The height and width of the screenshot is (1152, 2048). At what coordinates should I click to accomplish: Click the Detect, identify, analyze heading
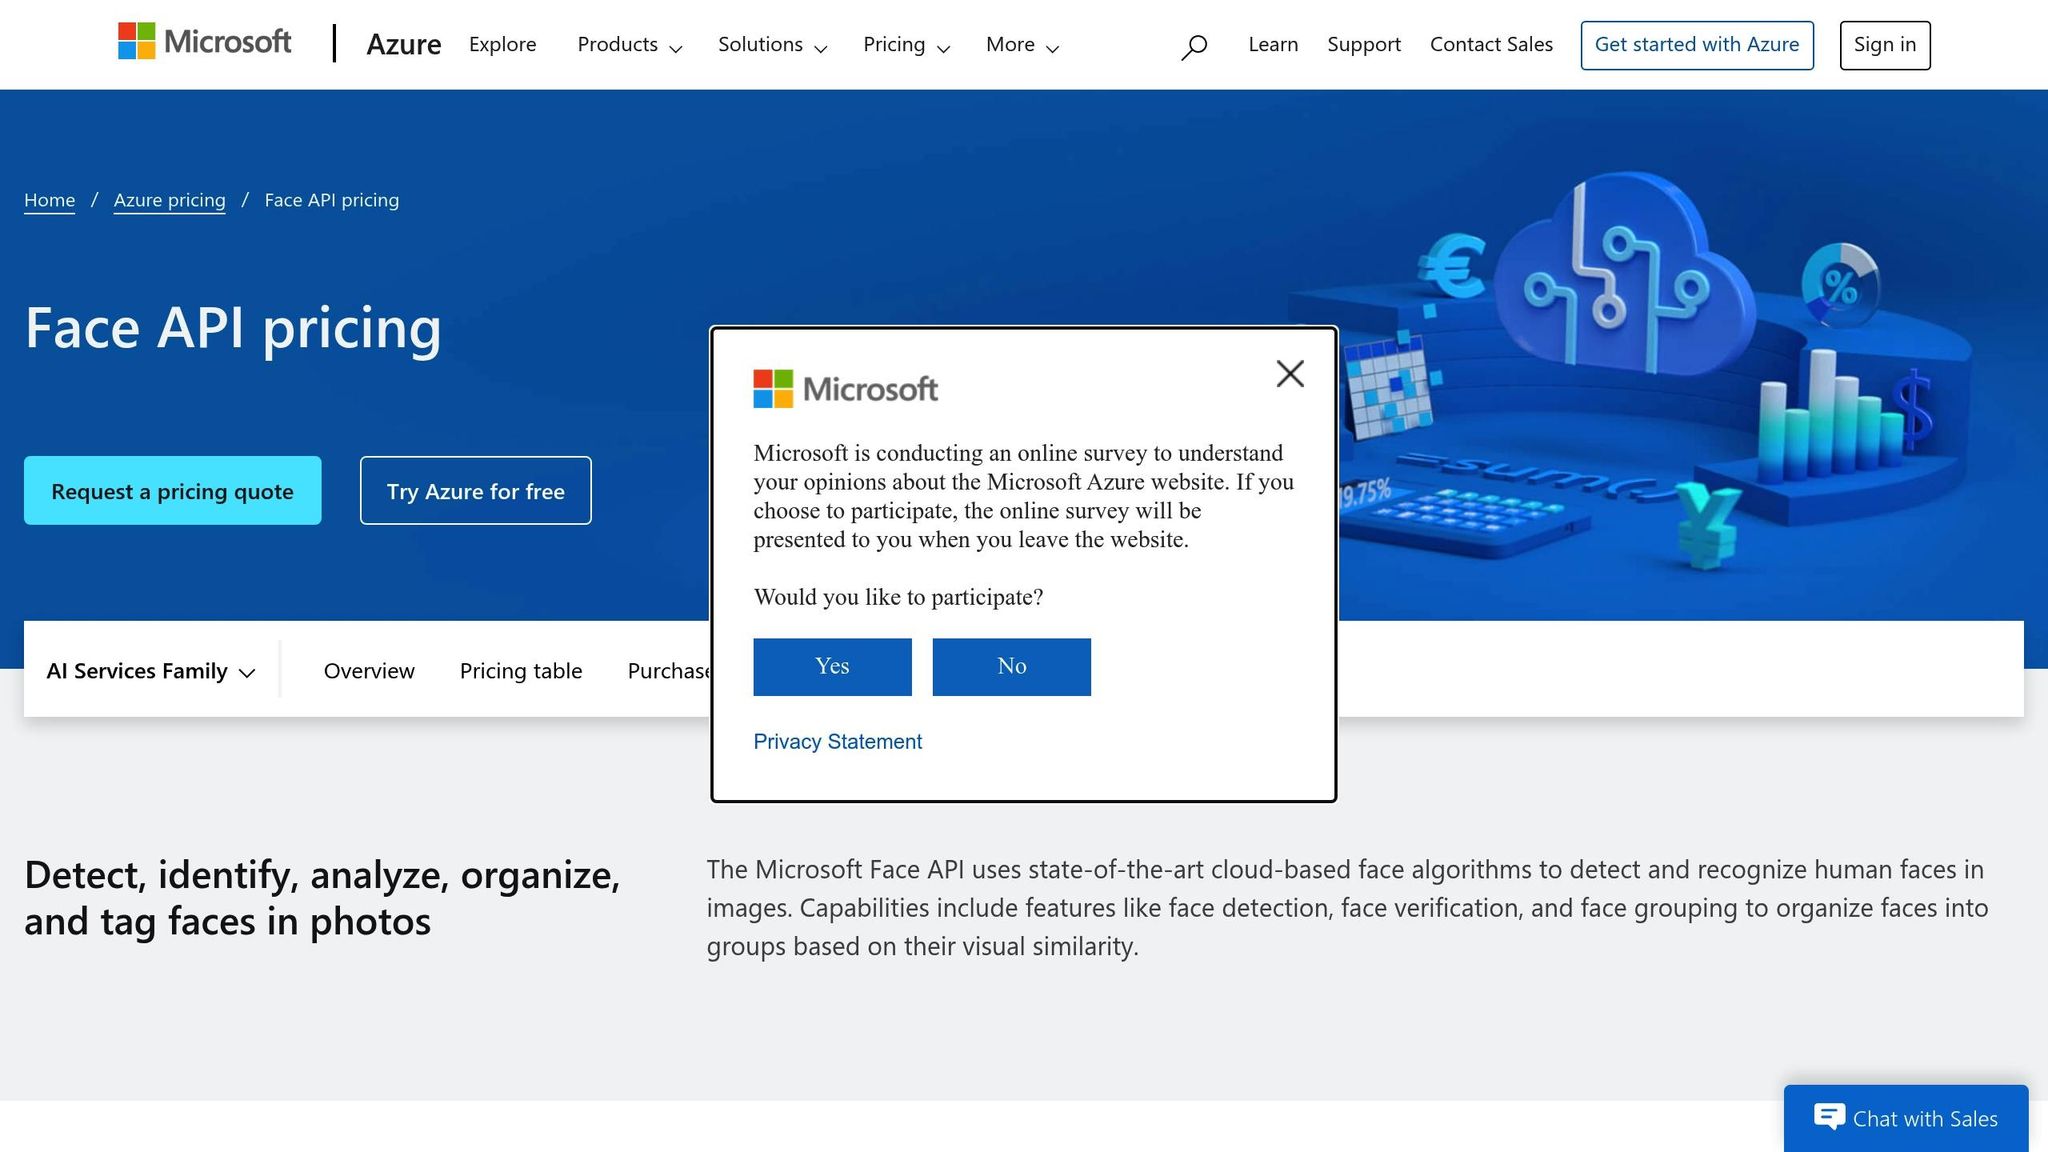(322, 898)
